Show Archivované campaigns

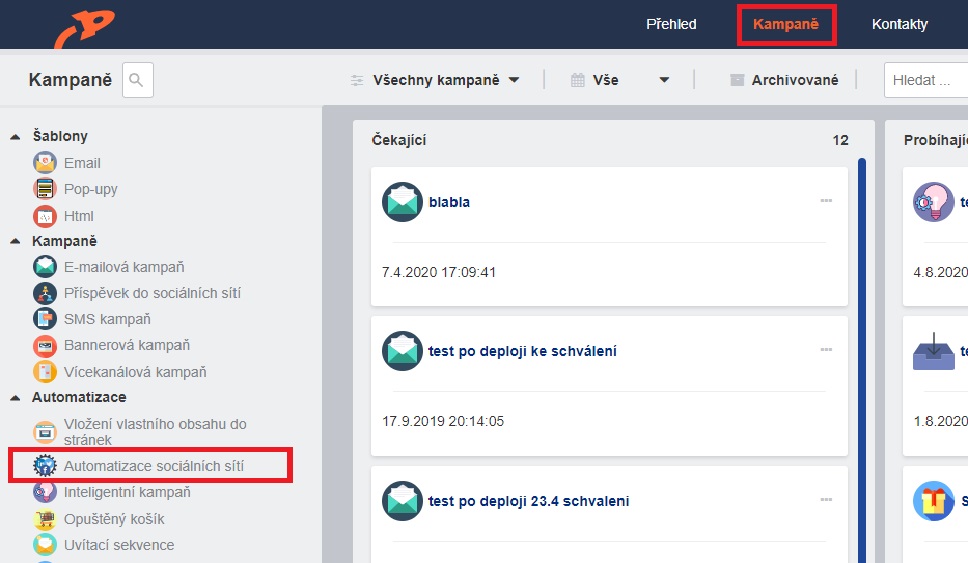(x=784, y=80)
